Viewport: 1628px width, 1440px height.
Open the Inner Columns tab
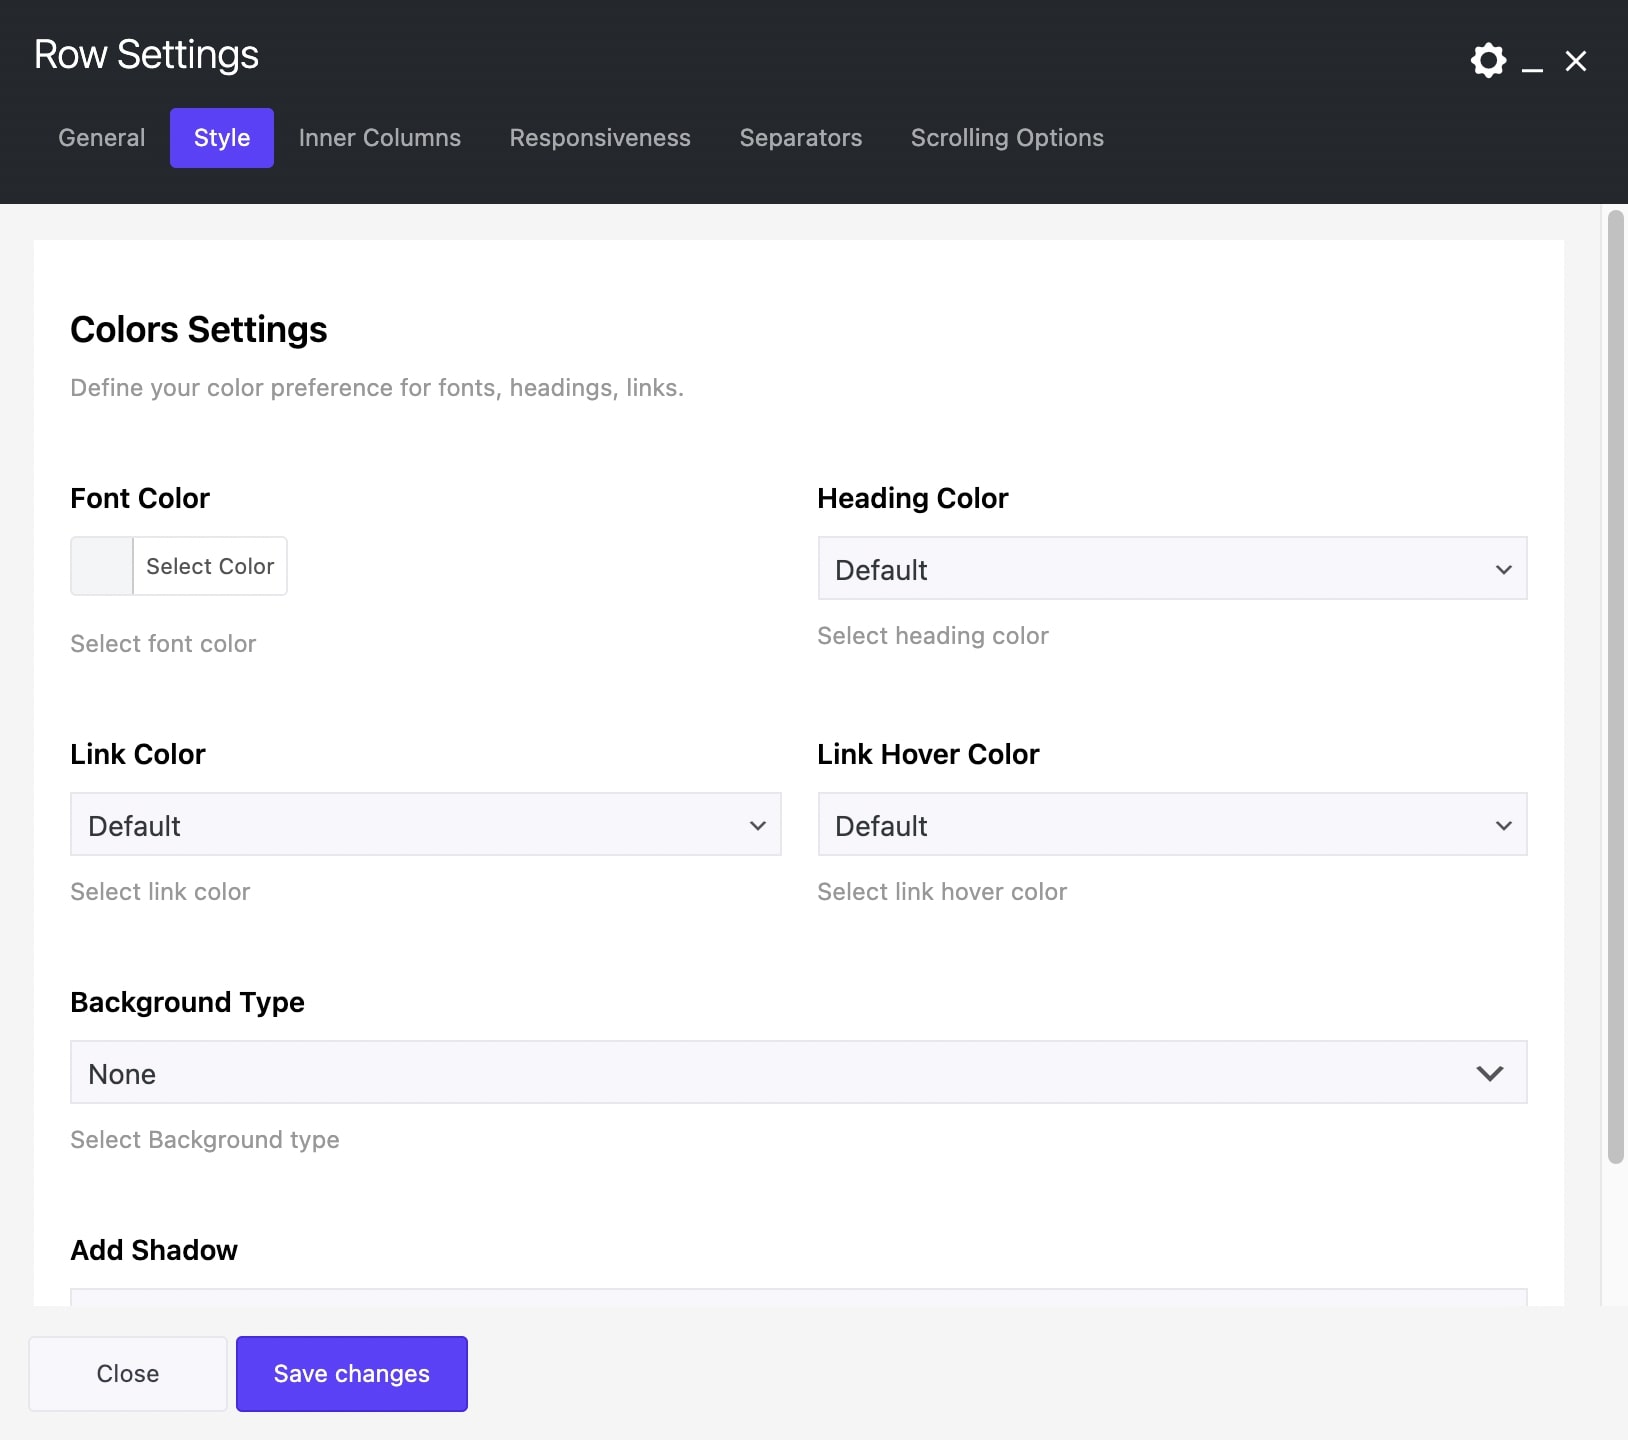(x=380, y=138)
